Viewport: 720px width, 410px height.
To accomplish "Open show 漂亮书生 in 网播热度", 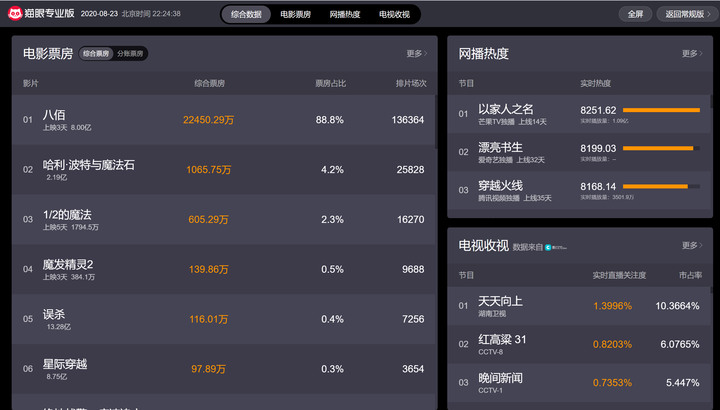I will click(579, 152).
